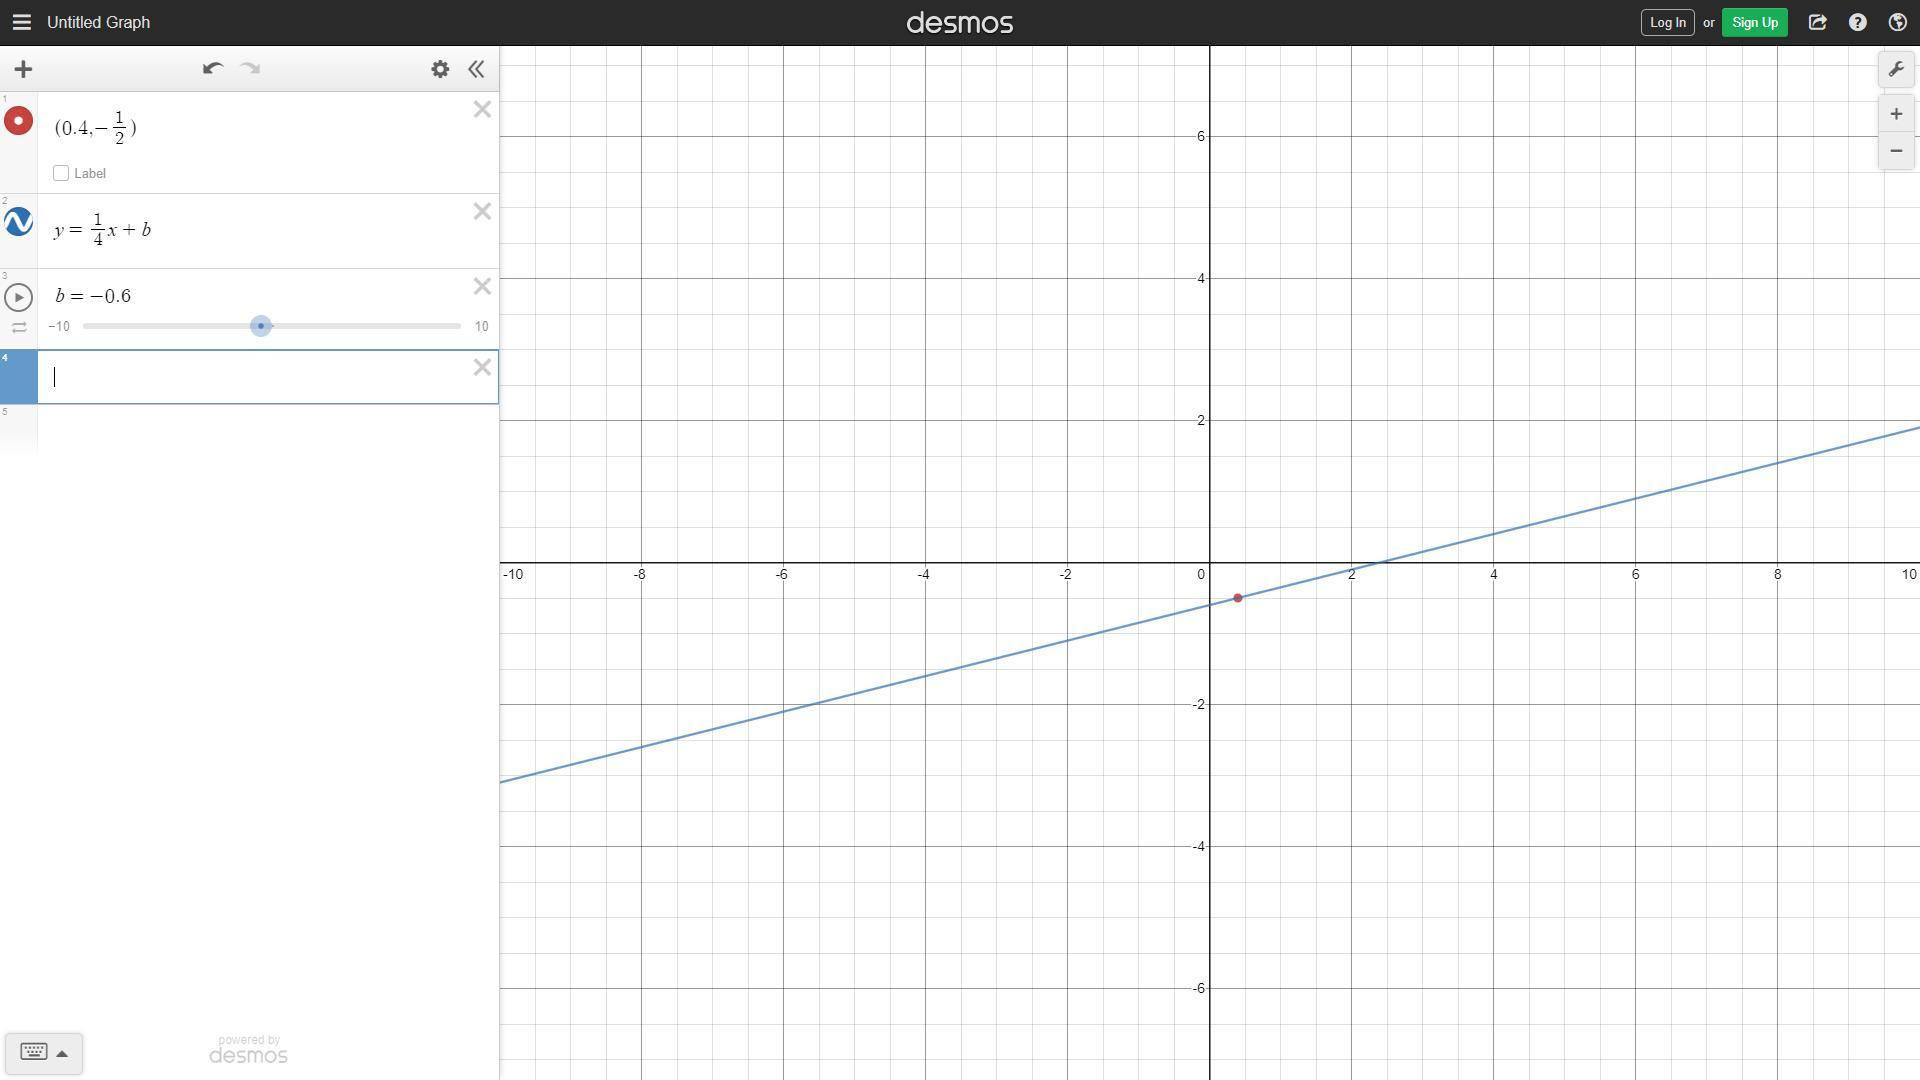Open the Graph Settings wrench
Screen dimensions: 1920x1080
click(1895, 69)
